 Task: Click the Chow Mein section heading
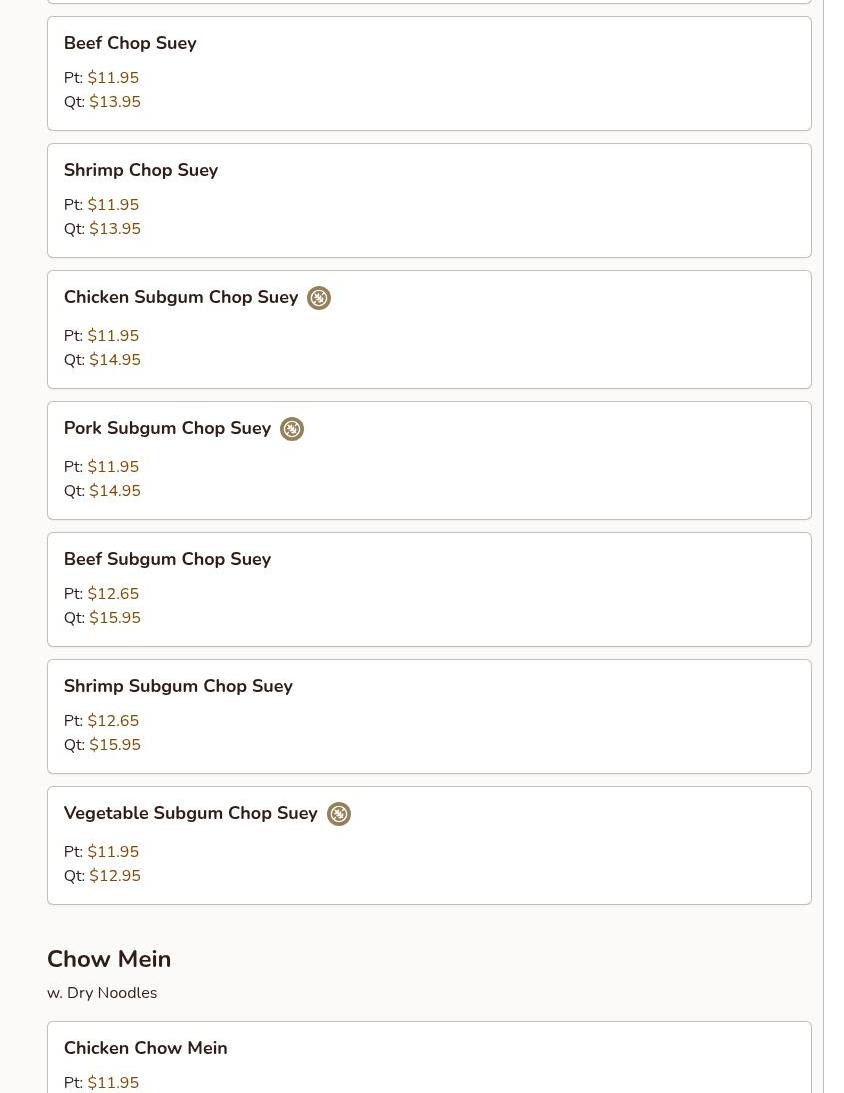coord(109,959)
